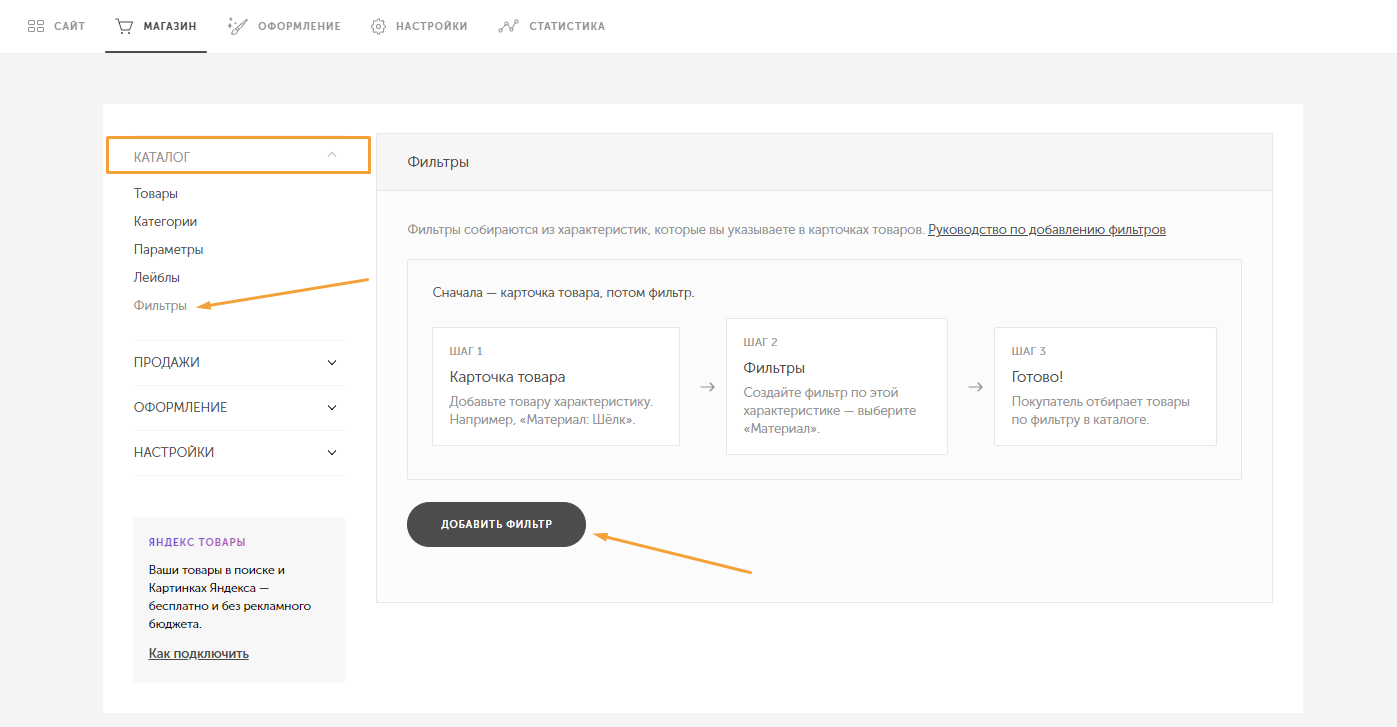Open Товары in the catalog menu
The height and width of the screenshot is (727, 1397).
(156, 193)
